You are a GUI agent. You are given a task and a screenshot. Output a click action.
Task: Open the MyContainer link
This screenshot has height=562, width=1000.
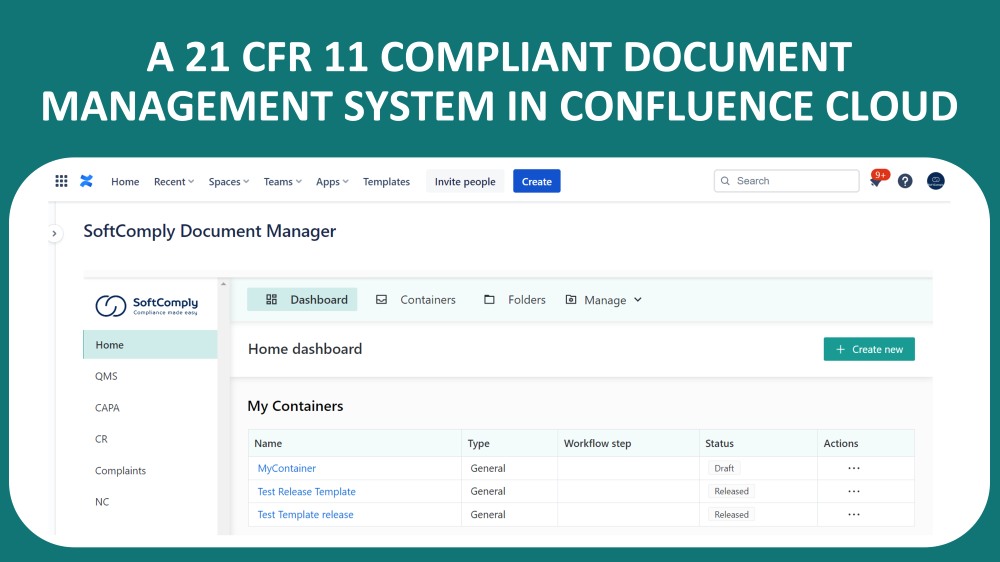[x=286, y=468]
